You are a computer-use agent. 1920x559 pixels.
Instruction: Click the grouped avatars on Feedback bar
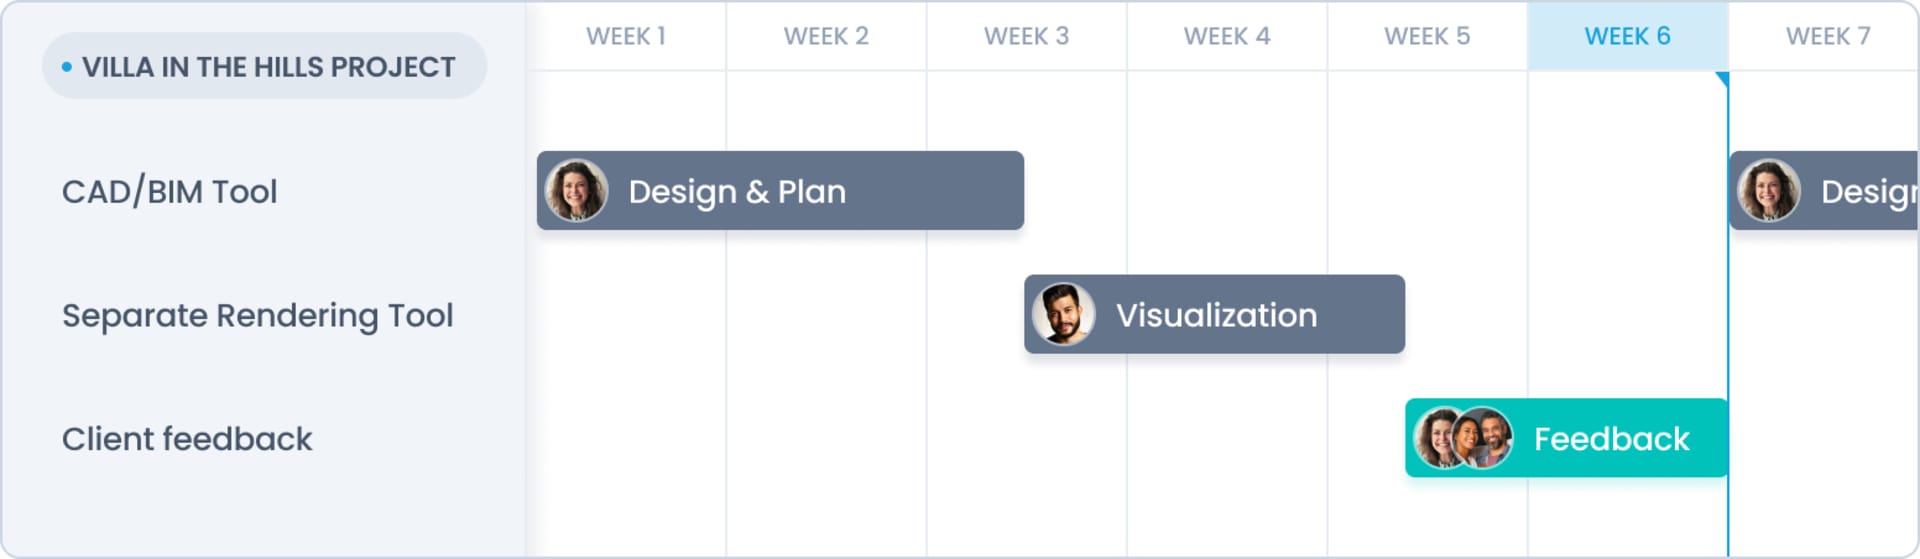click(x=1463, y=438)
